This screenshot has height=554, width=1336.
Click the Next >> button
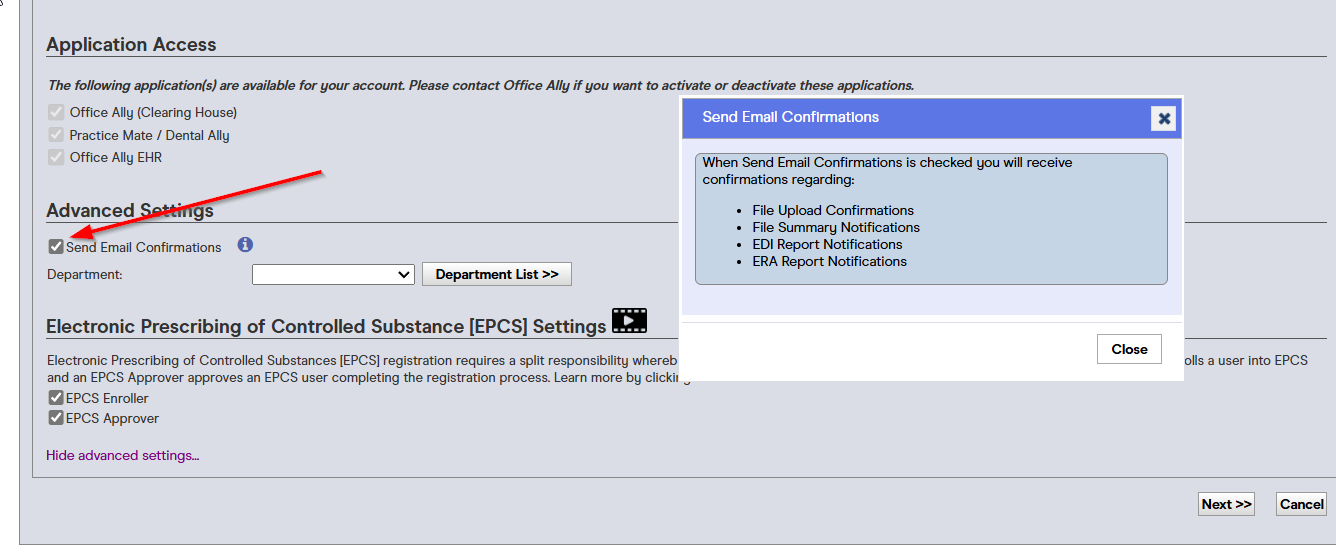click(1226, 504)
